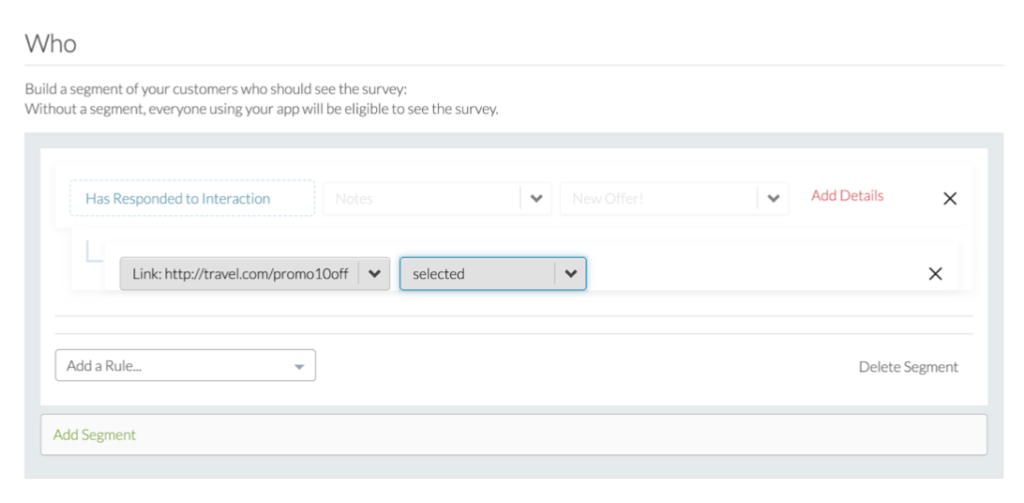
Task: Open the Link: http://travel.com/promo10off dropdown
Action: coord(240,274)
